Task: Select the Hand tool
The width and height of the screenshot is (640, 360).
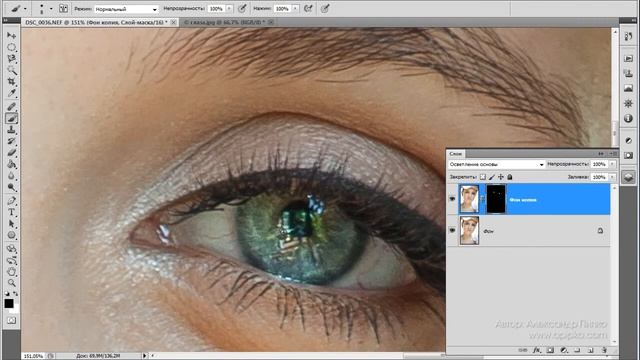Action: click(x=11, y=271)
